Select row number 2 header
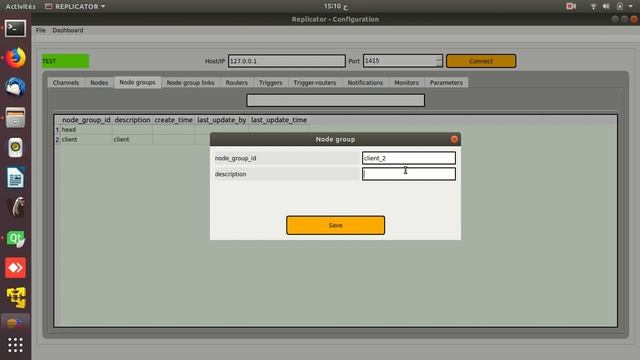The width and height of the screenshot is (640, 360). point(57,139)
